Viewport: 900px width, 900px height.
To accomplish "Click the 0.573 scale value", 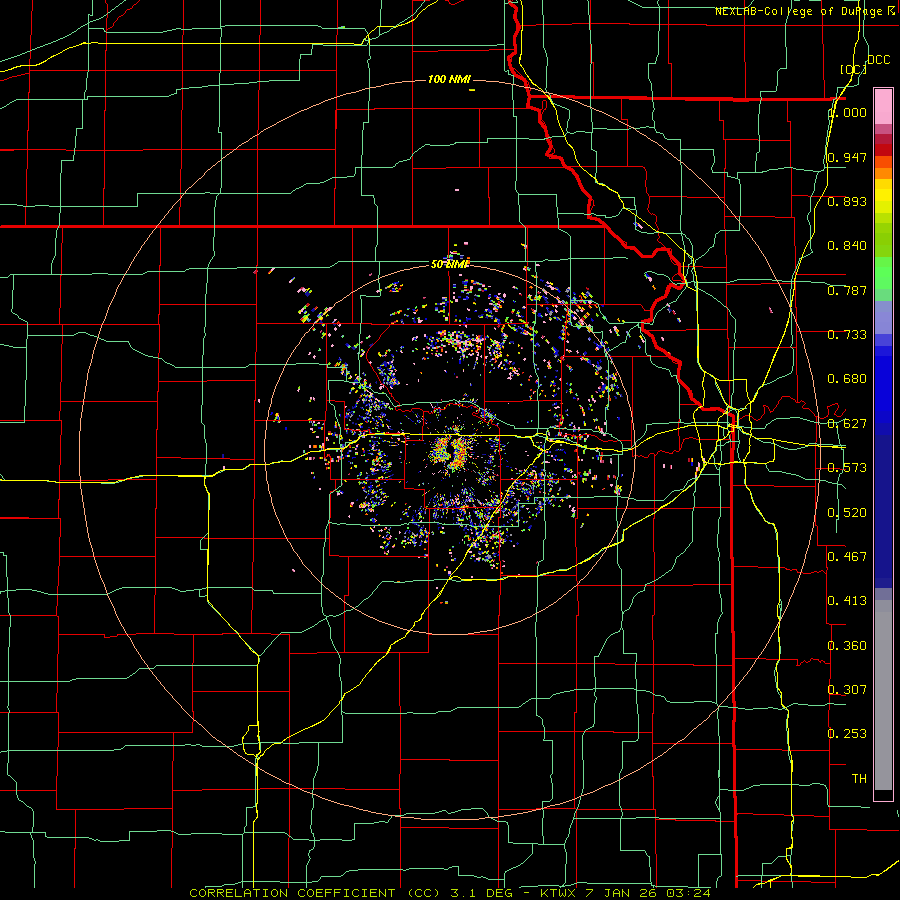I will pos(847,468).
